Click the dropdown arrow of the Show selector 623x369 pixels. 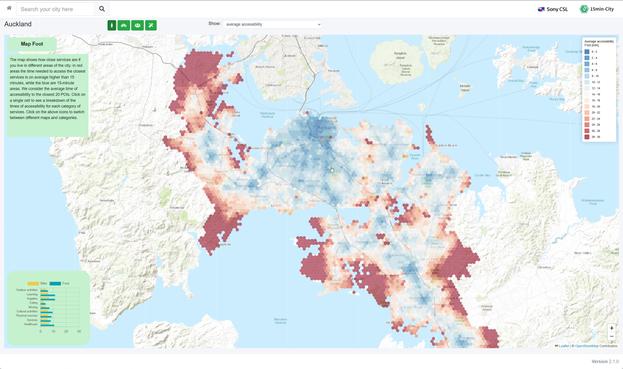pyautogui.click(x=319, y=24)
